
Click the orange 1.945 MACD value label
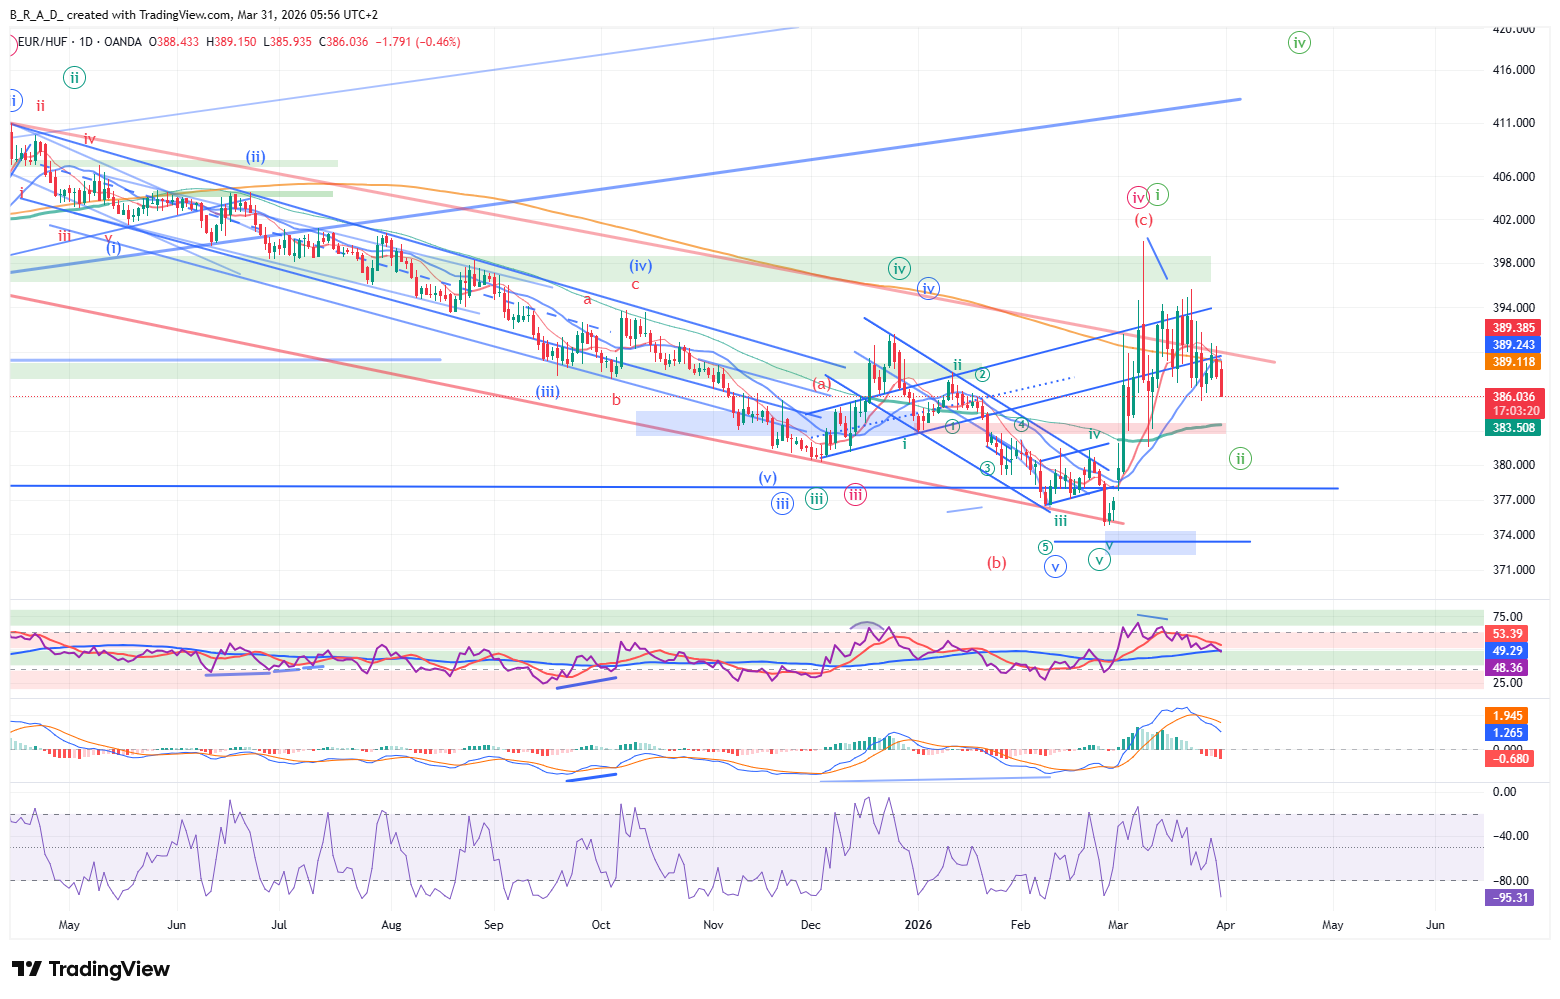[x=1507, y=716]
